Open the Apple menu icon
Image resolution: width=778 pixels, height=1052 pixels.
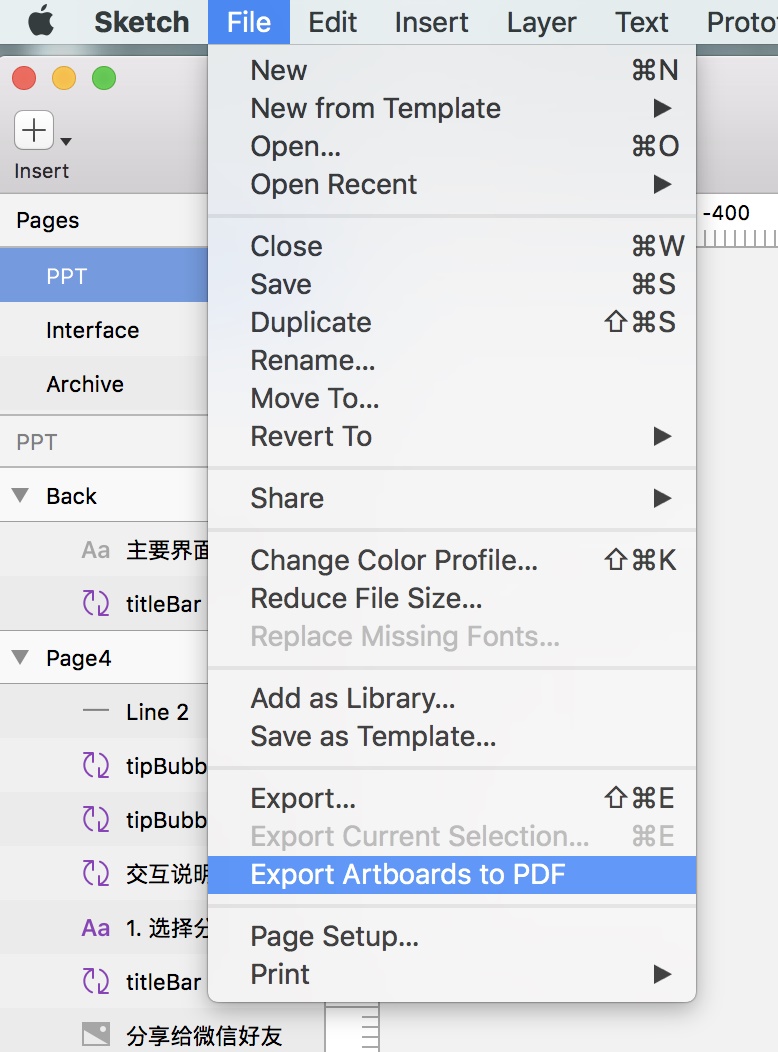tap(41, 21)
